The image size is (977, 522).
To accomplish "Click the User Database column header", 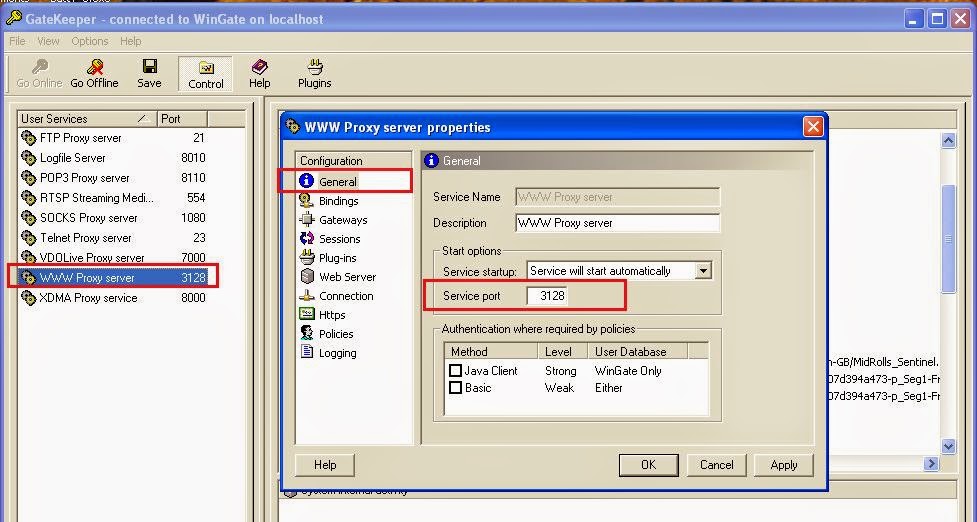I will coord(637,351).
